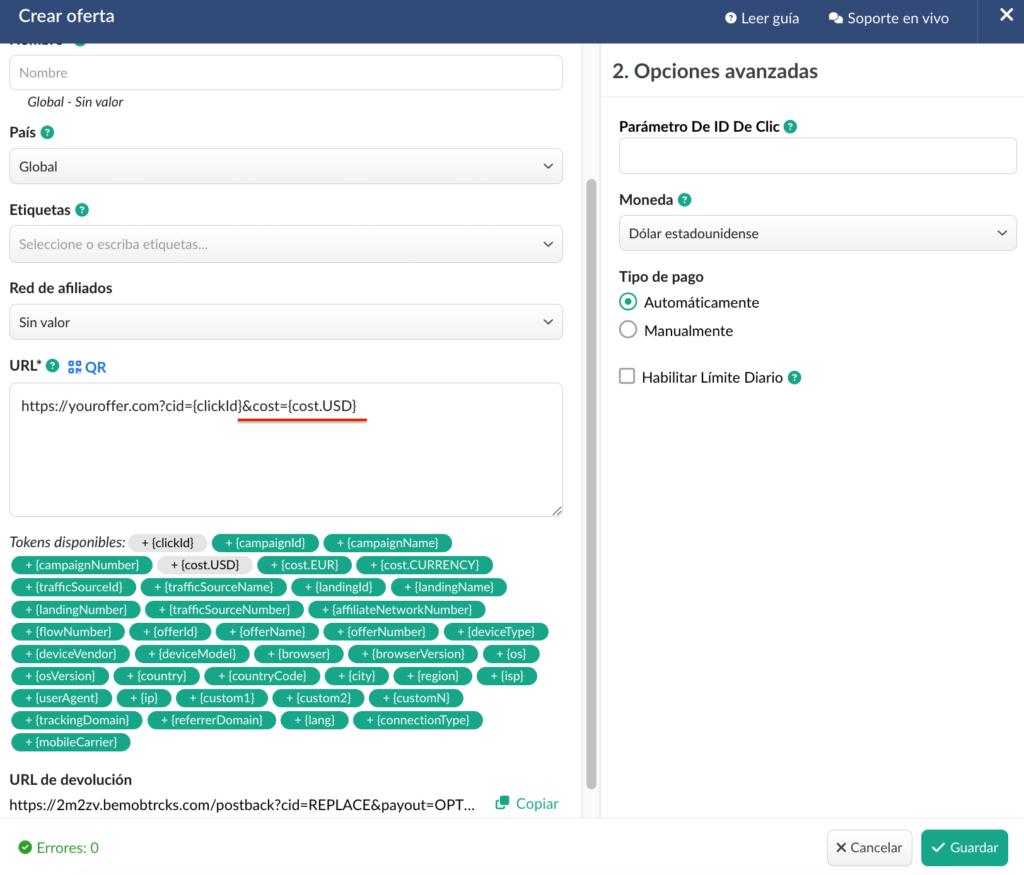Expand the Red de afiliados dropdown
1024x875 pixels.
tap(285, 322)
